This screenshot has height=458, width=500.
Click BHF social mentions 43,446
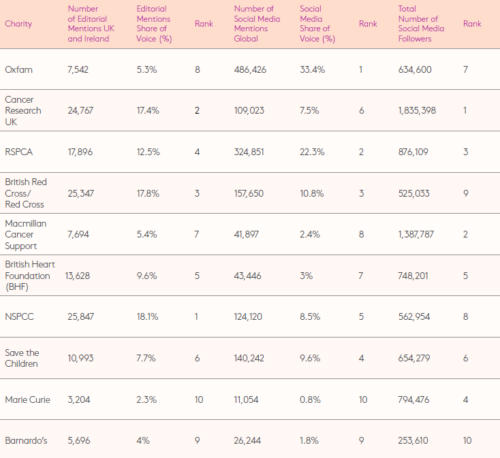247,276
